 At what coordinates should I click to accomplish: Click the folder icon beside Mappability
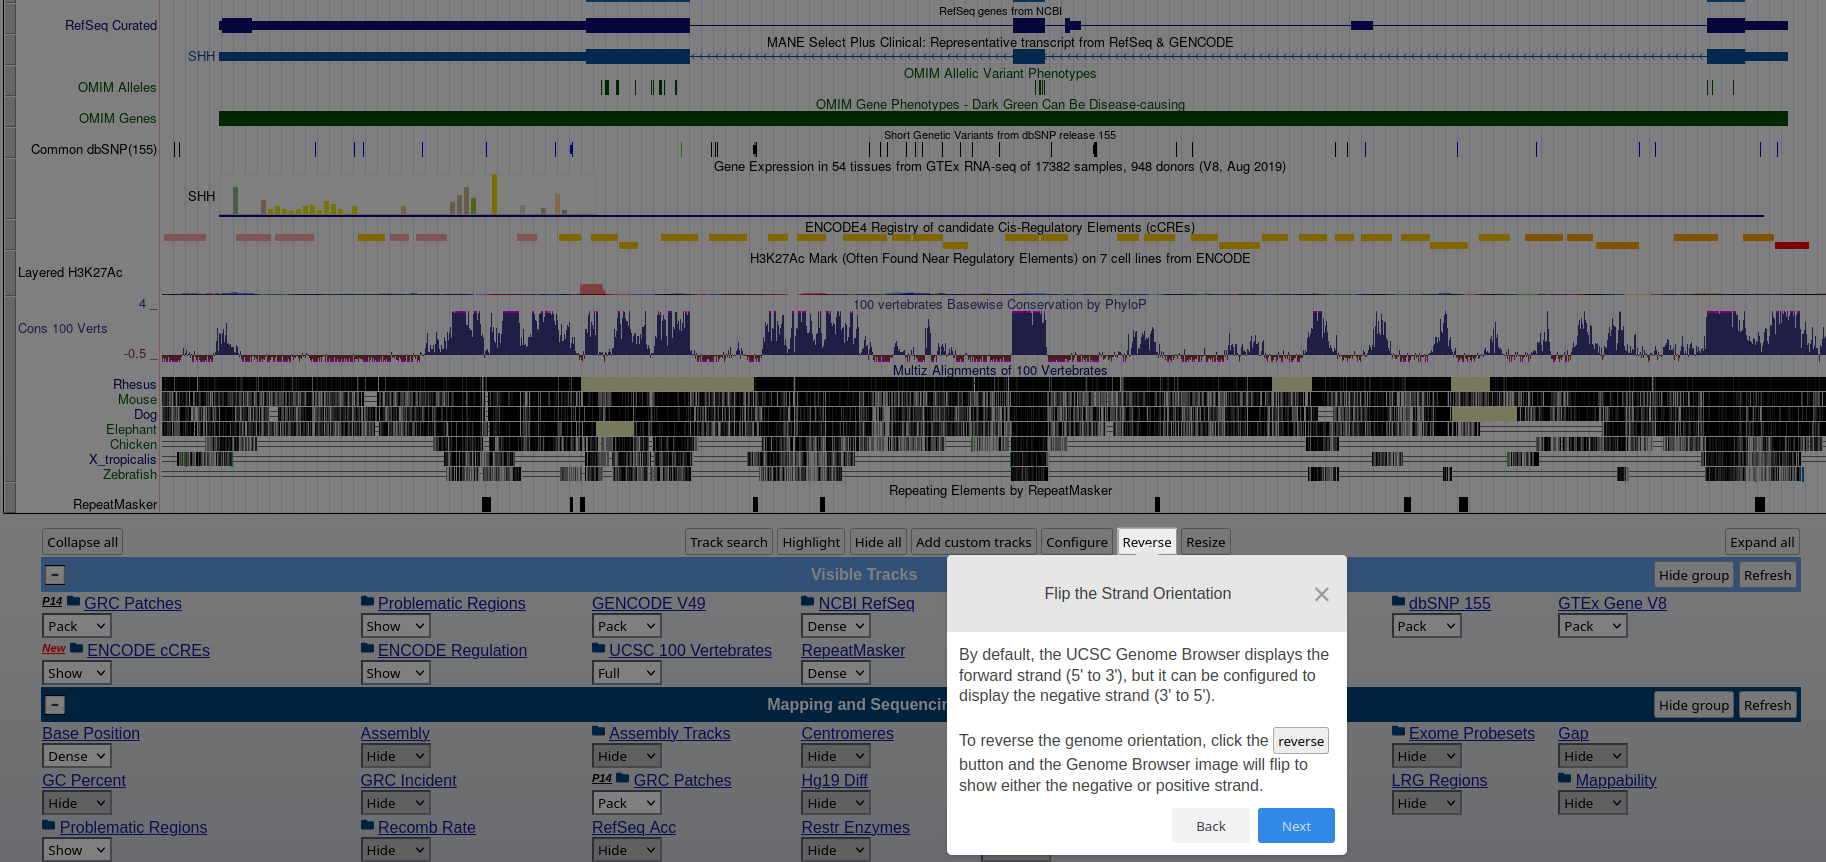click(1564, 779)
